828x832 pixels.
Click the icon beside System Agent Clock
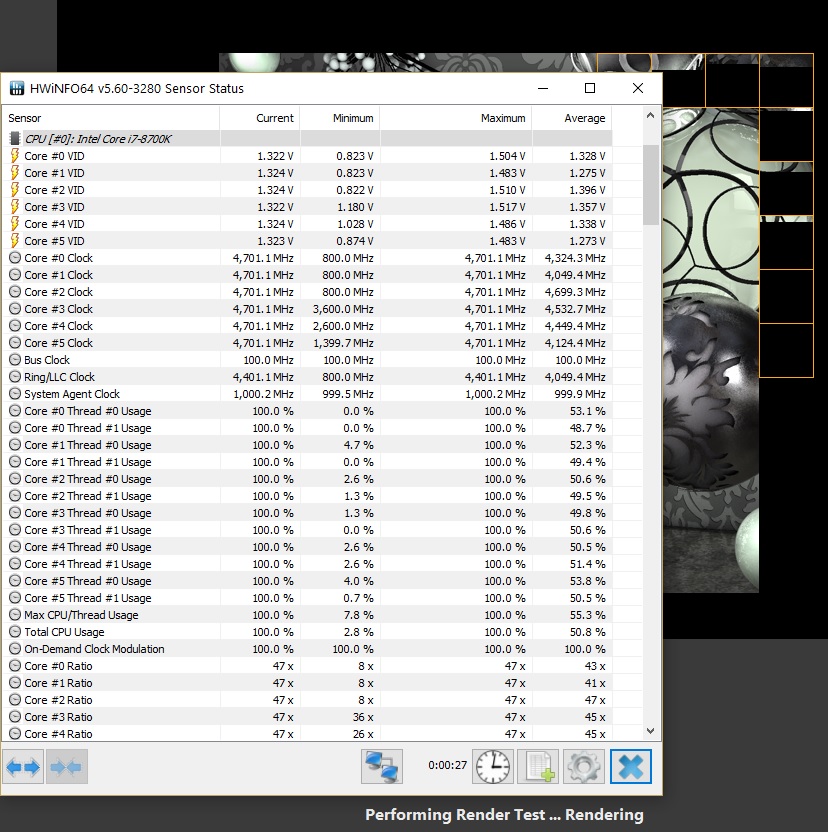click(x=15, y=394)
